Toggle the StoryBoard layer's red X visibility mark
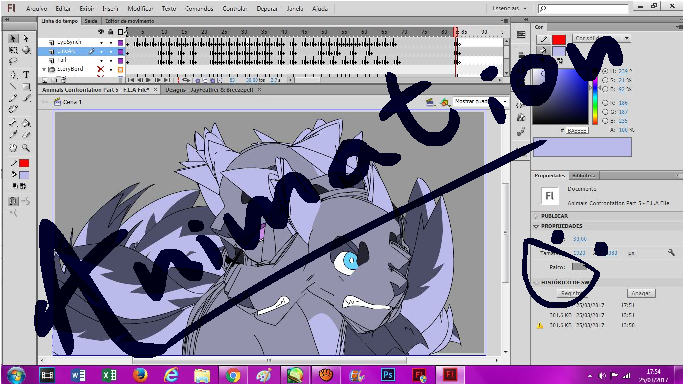 point(101,69)
